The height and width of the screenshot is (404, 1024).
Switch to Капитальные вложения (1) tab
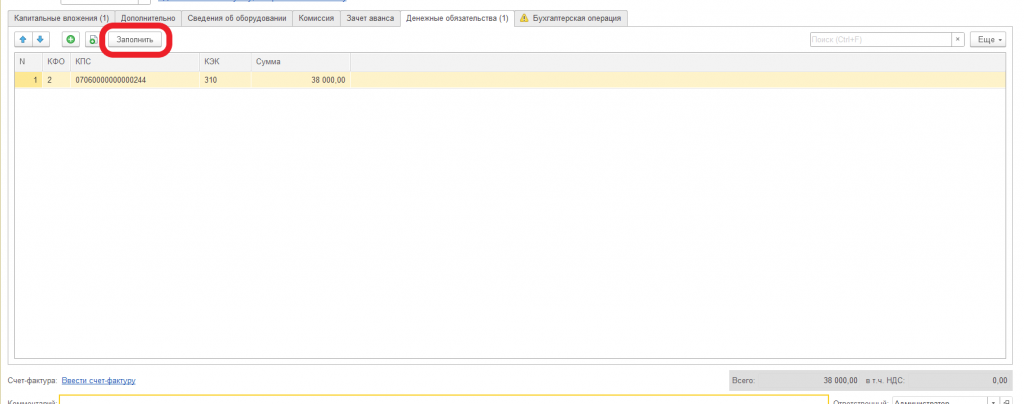tap(61, 18)
